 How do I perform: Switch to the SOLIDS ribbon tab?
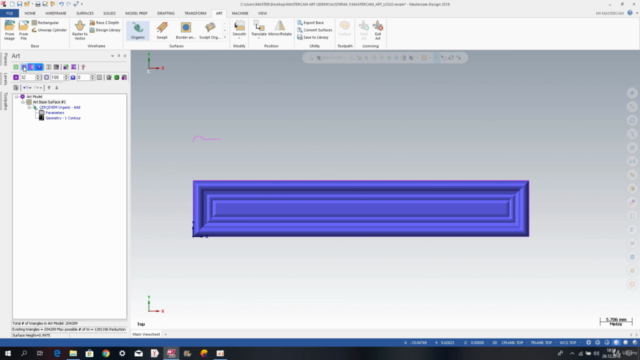pyautogui.click(x=109, y=13)
